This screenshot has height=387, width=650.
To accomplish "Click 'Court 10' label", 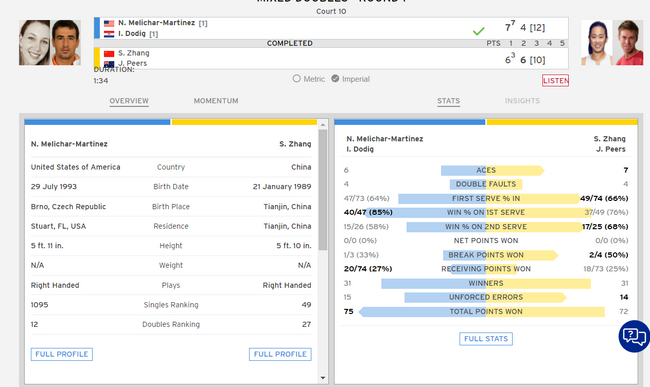I will tap(331, 12).
